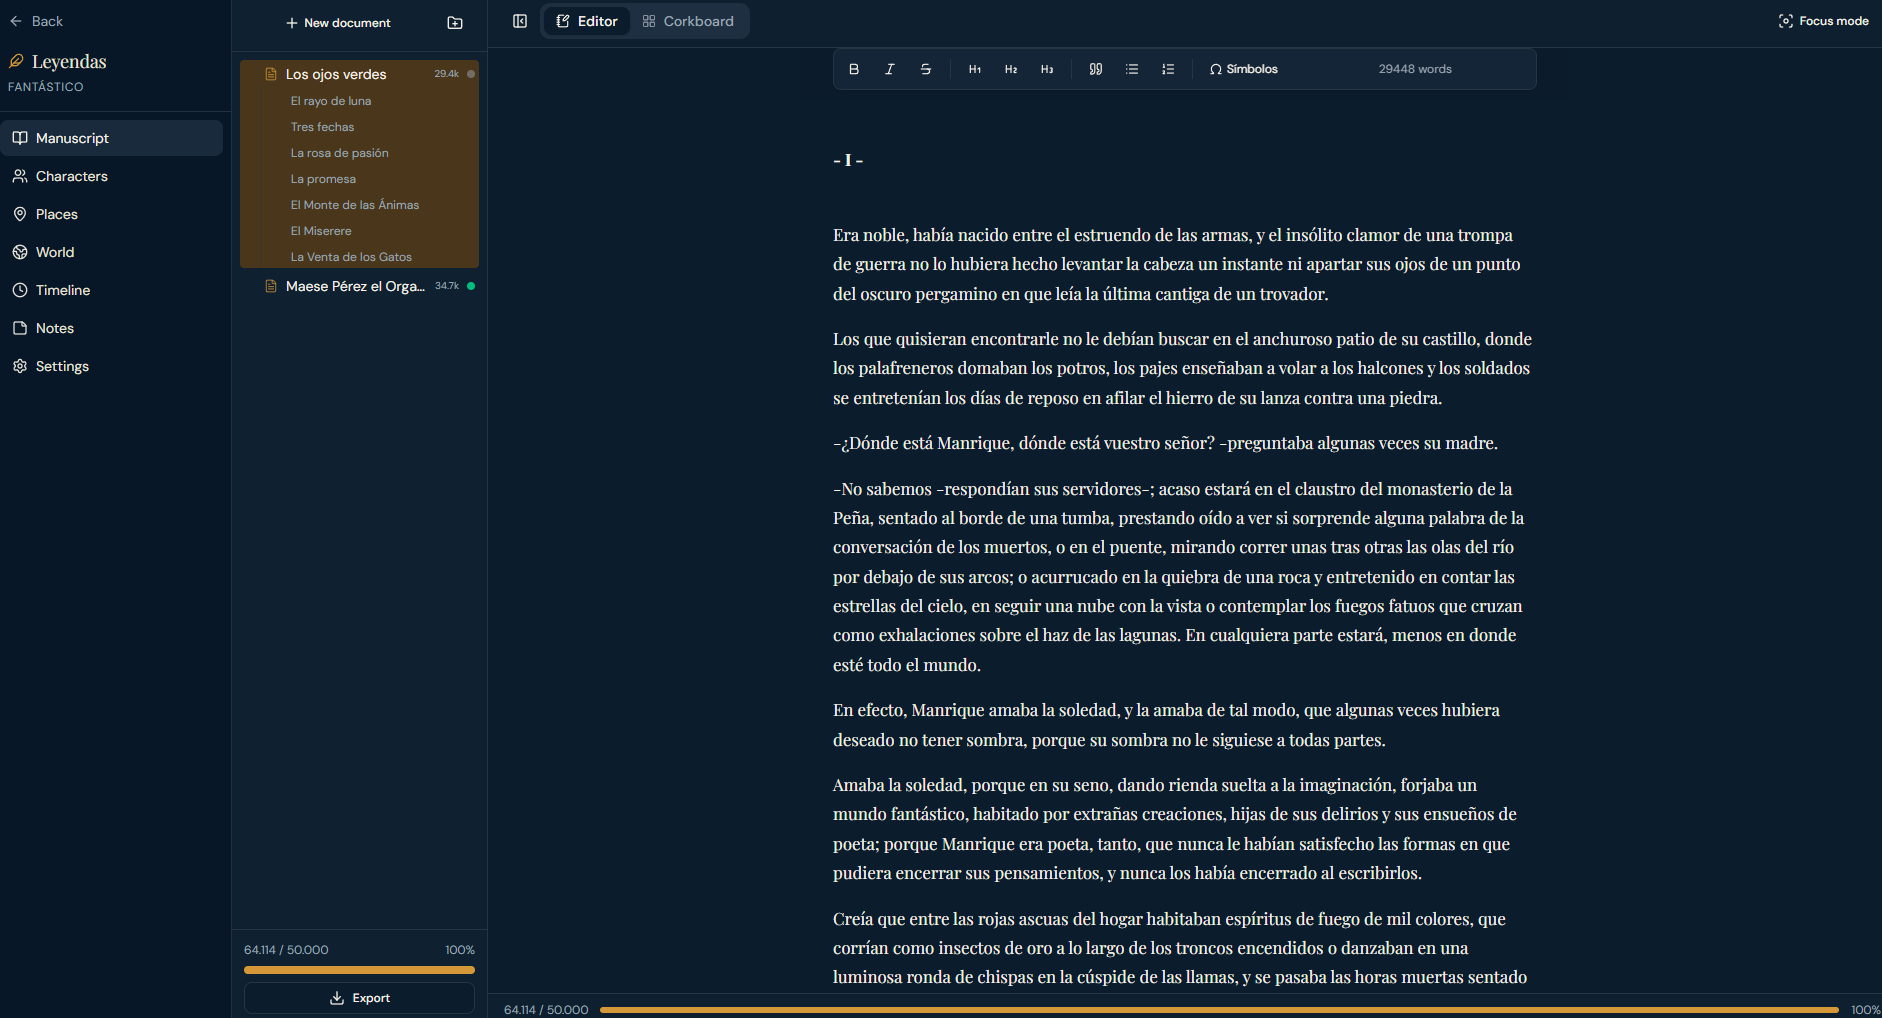
Task: Create a new folder
Action: pyautogui.click(x=455, y=23)
